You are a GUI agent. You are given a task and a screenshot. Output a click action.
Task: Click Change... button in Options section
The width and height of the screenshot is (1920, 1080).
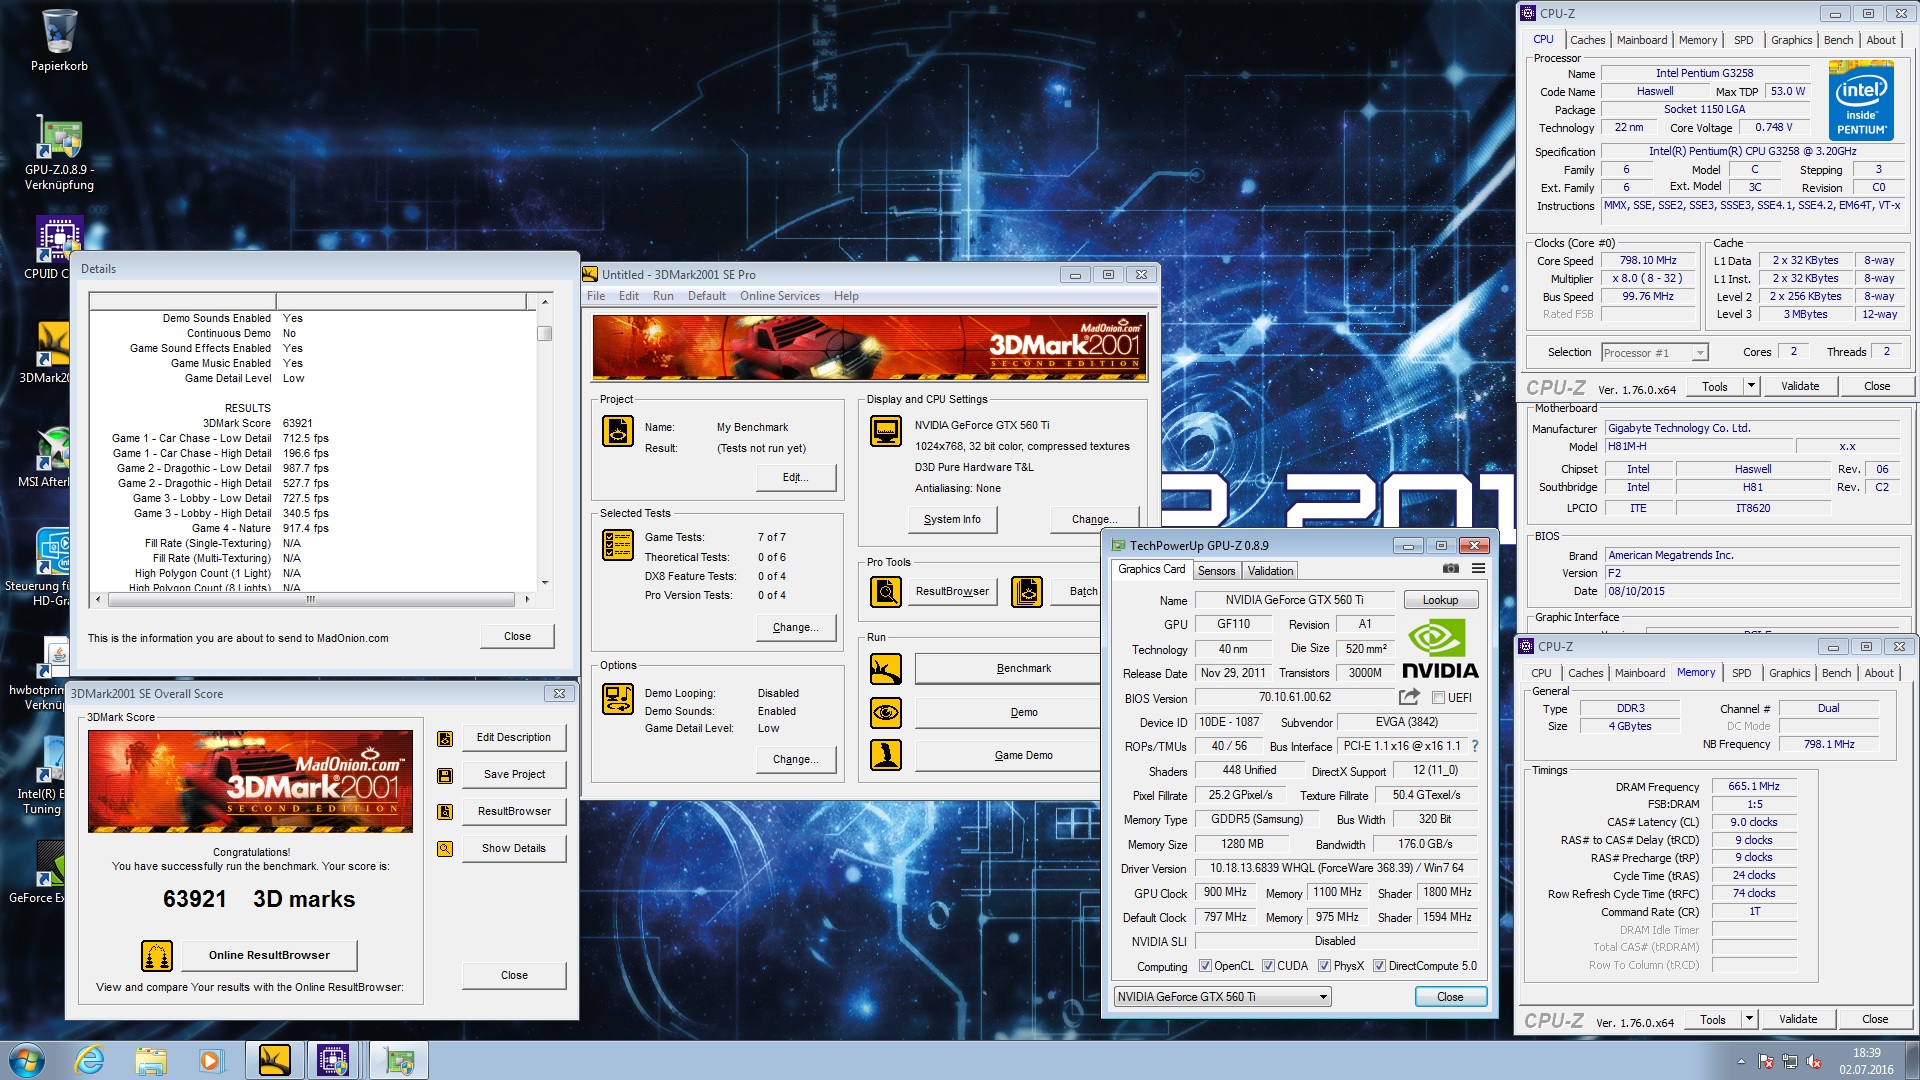[x=795, y=759]
